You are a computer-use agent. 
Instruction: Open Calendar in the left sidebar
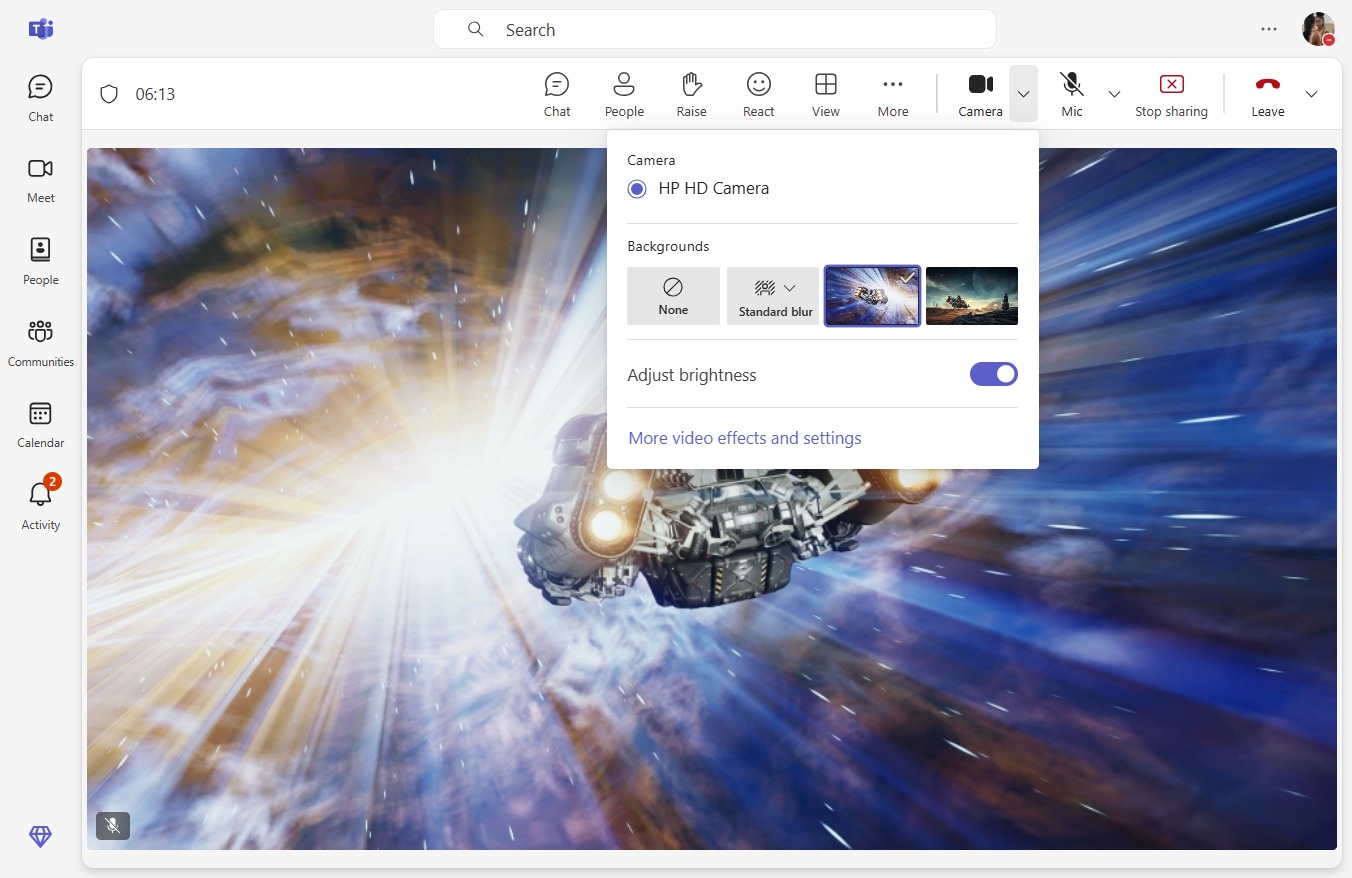click(x=41, y=425)
